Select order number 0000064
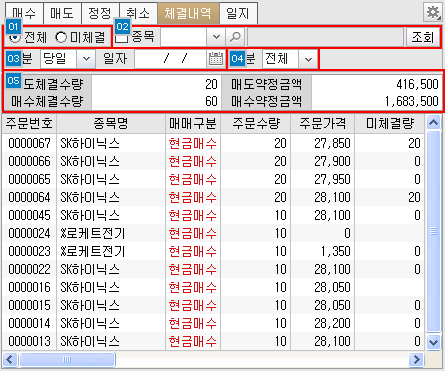The height and width of the screenshot is (371, 445). click(x=29, y=197)
